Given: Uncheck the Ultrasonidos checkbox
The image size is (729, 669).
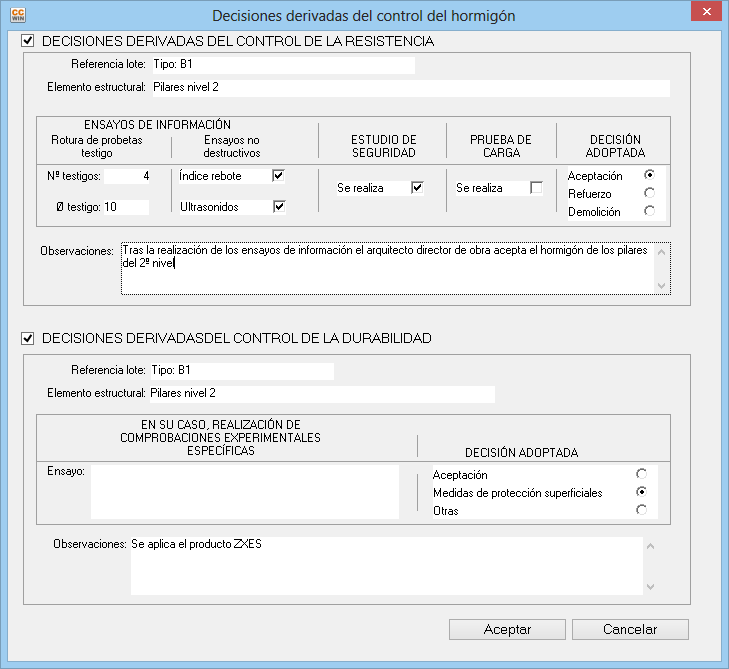Looking at the screenshot, I should click(x=279, y=206).
